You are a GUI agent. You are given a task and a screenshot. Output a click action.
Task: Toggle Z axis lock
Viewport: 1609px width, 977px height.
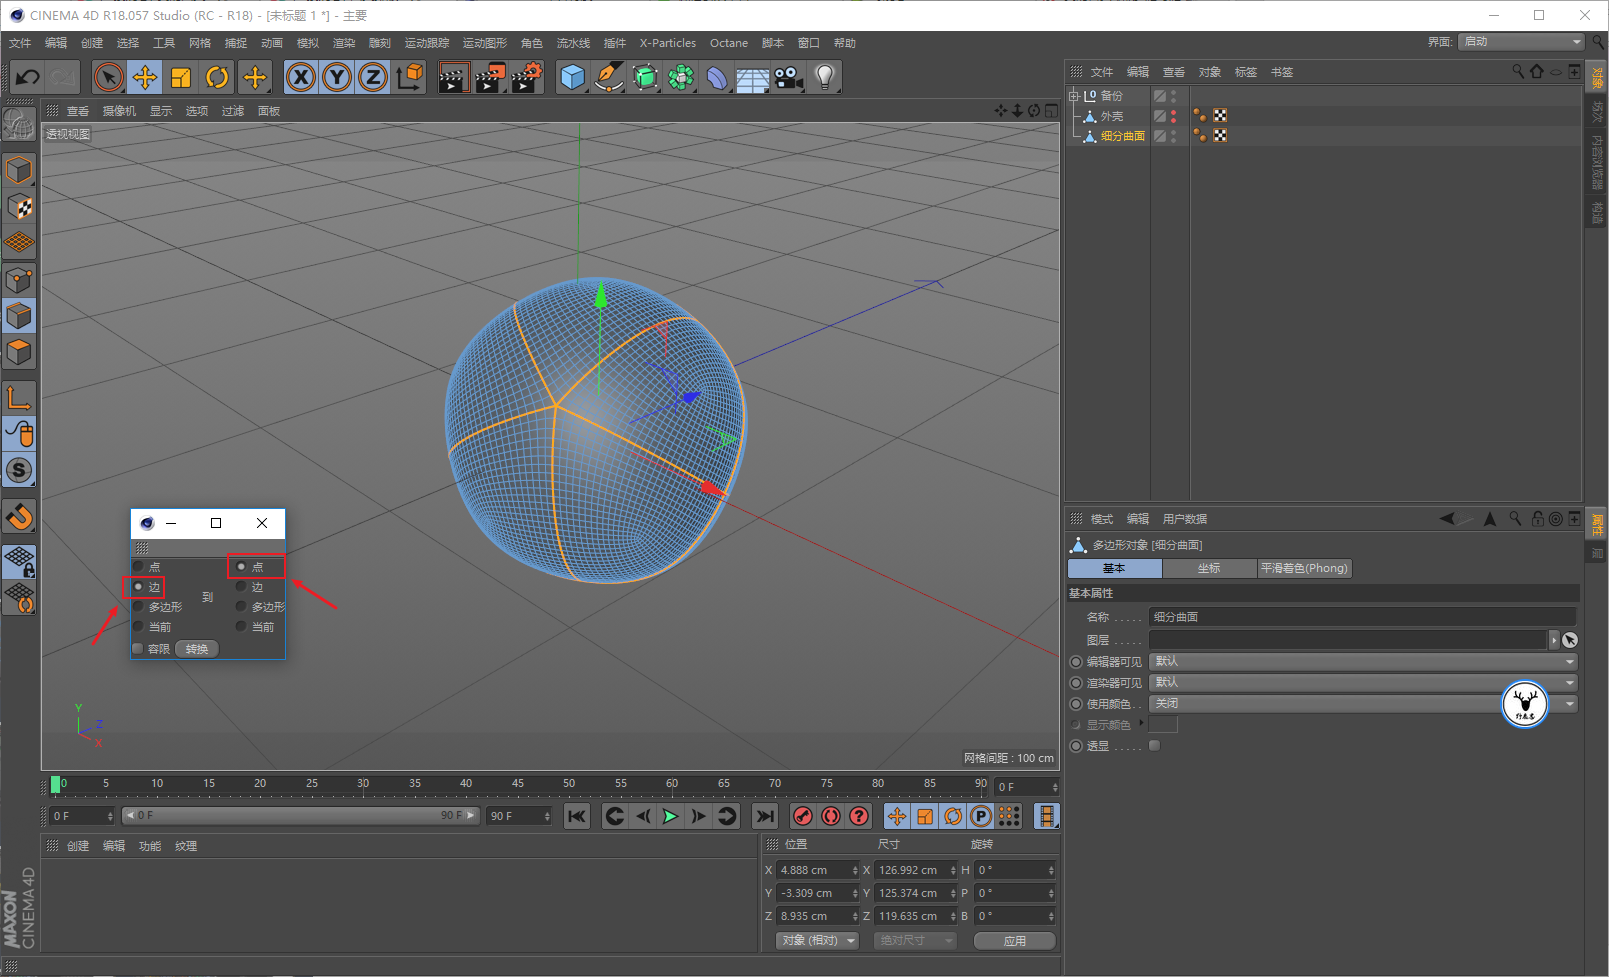coord(373,77)
